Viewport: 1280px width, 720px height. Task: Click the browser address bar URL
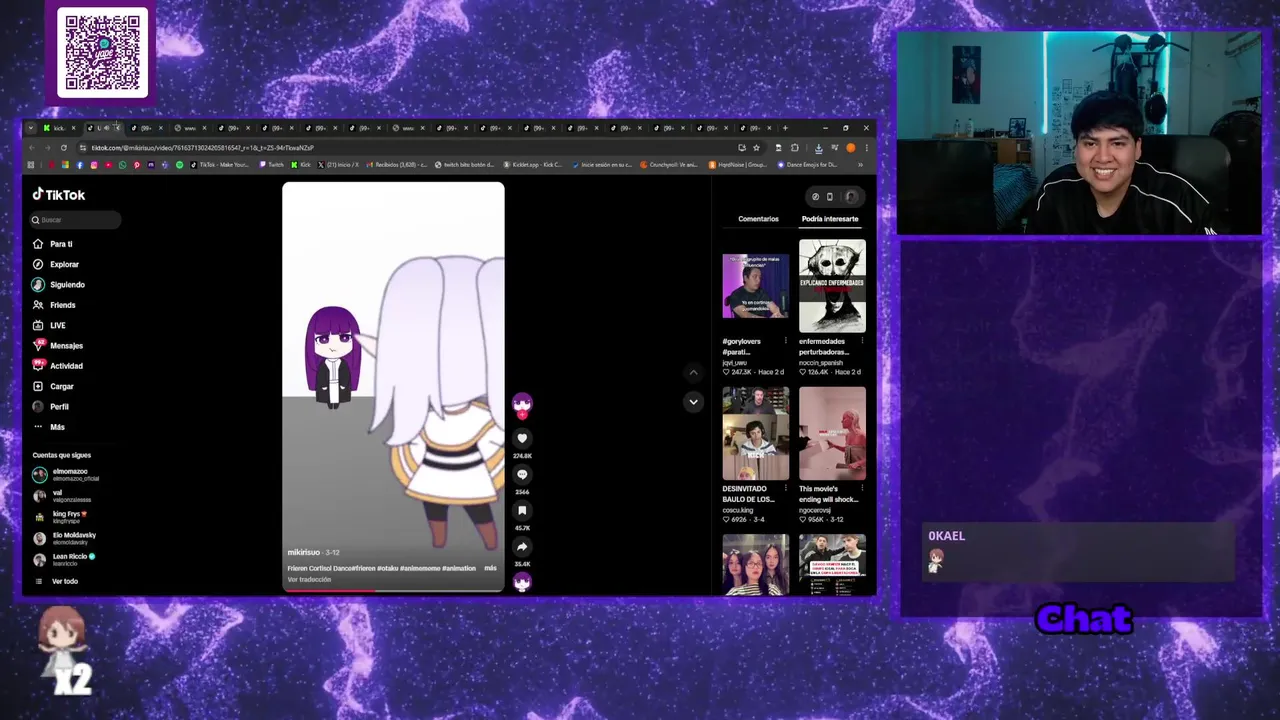[x=202, y=148]
